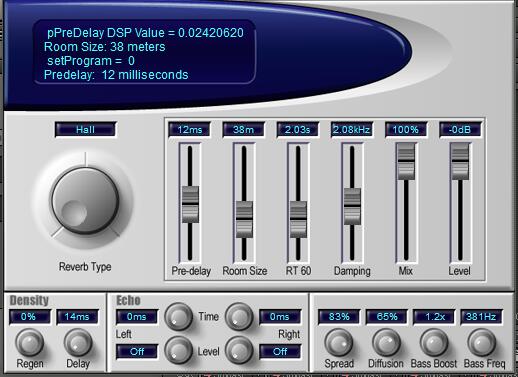Select the 2.08kHz damping value field
Image resolution: width=518 pixels, height=377 pixels.
click(352, 129)
